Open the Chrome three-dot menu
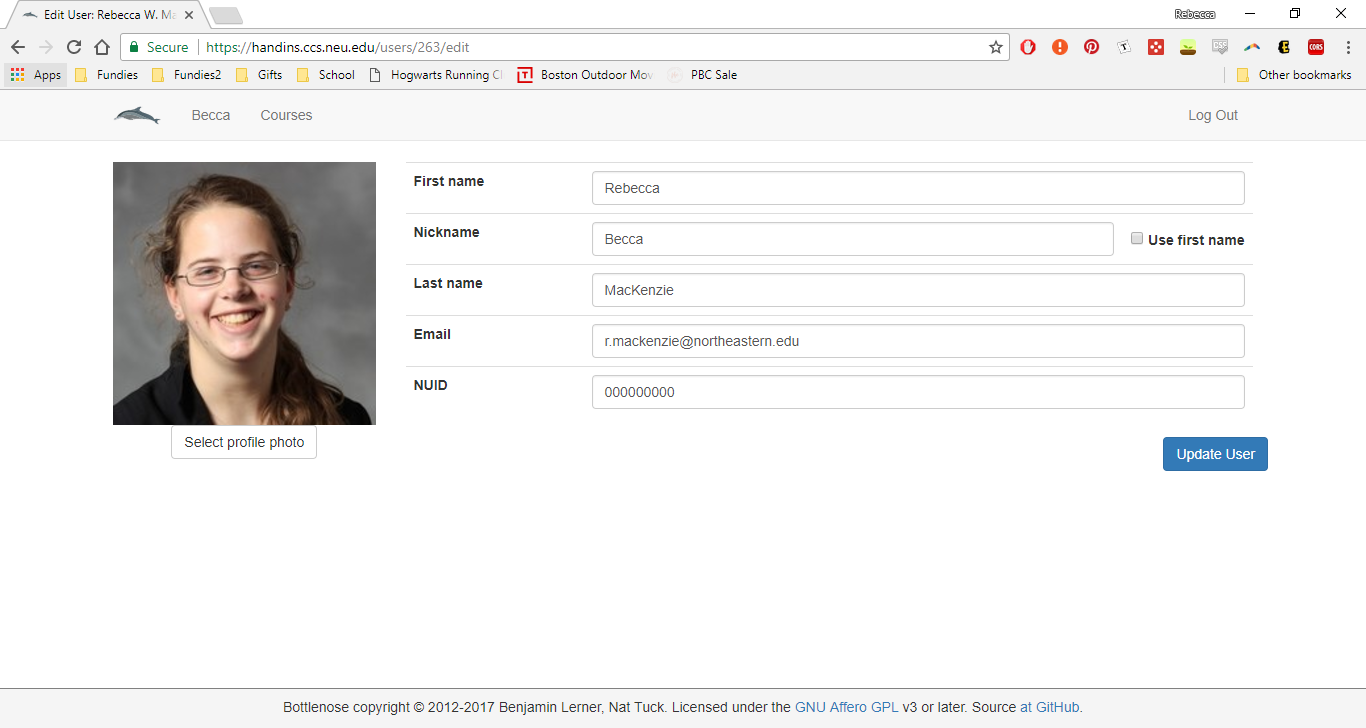 pos(1347,47)
